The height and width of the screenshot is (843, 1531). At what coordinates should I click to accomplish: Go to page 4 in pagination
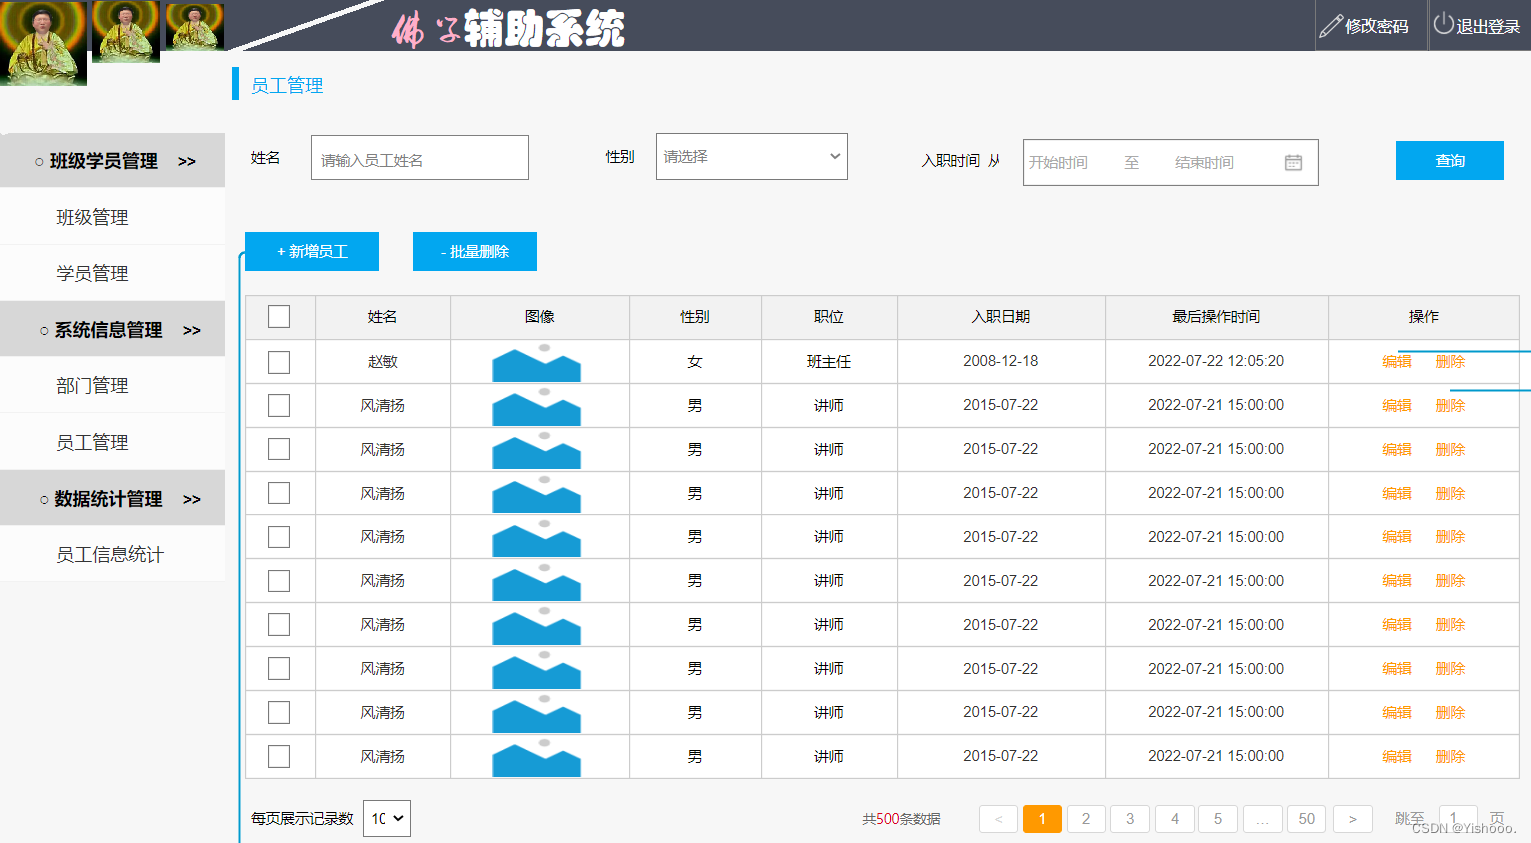tap(1175, 818)
